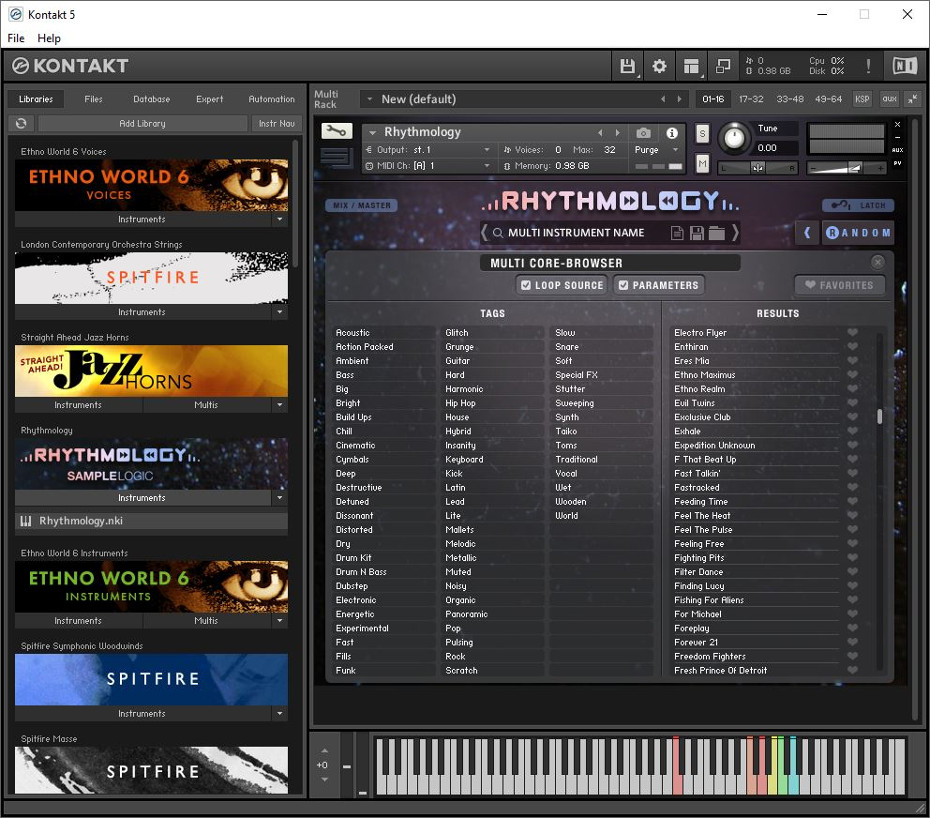Favorite the Electro Flyer result heart
This screenshot has height=818, width=930.
pyautogui.click(x=852, y=332)
